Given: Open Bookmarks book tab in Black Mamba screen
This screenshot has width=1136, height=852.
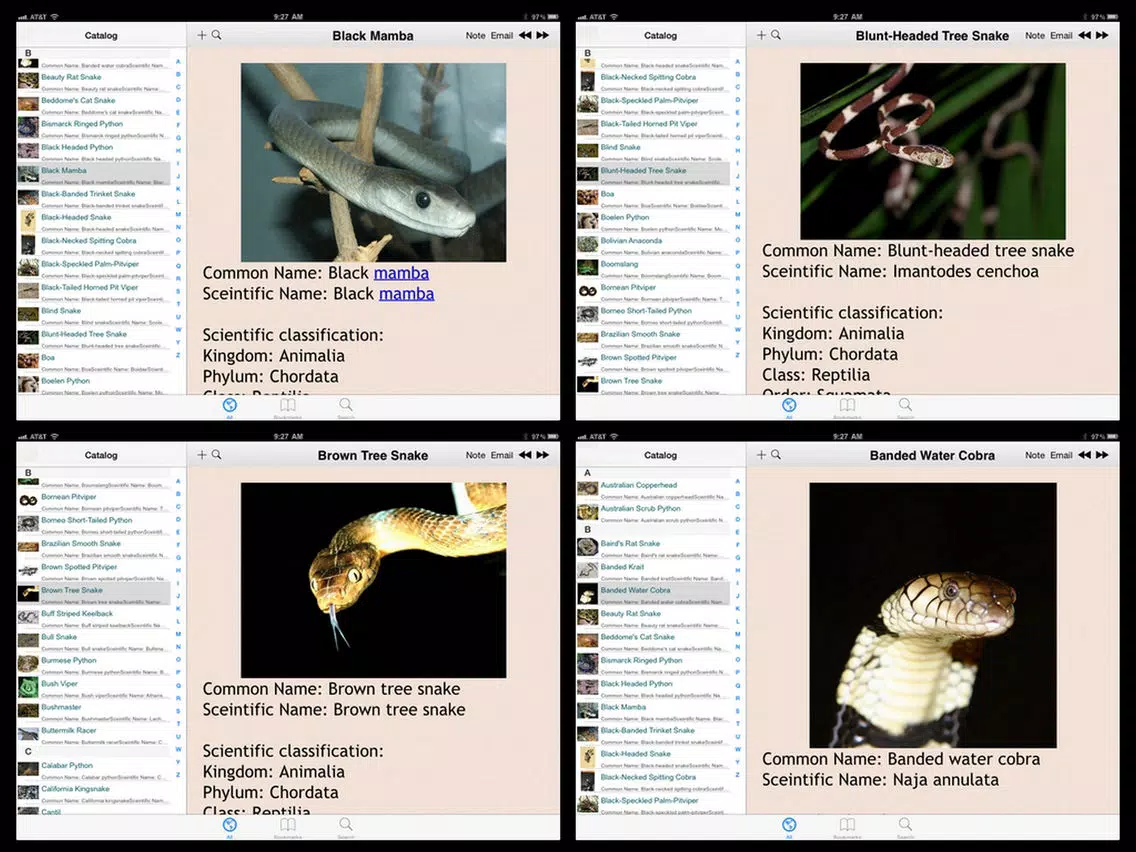Looking at the screenshot, I should click(x=288, y=406).
